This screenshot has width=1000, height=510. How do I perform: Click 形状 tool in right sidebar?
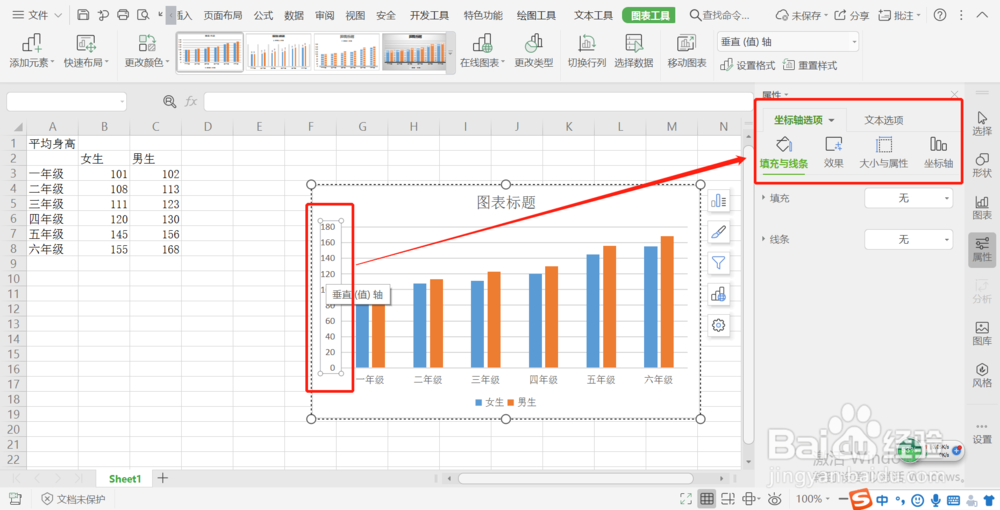click(982, 165)
